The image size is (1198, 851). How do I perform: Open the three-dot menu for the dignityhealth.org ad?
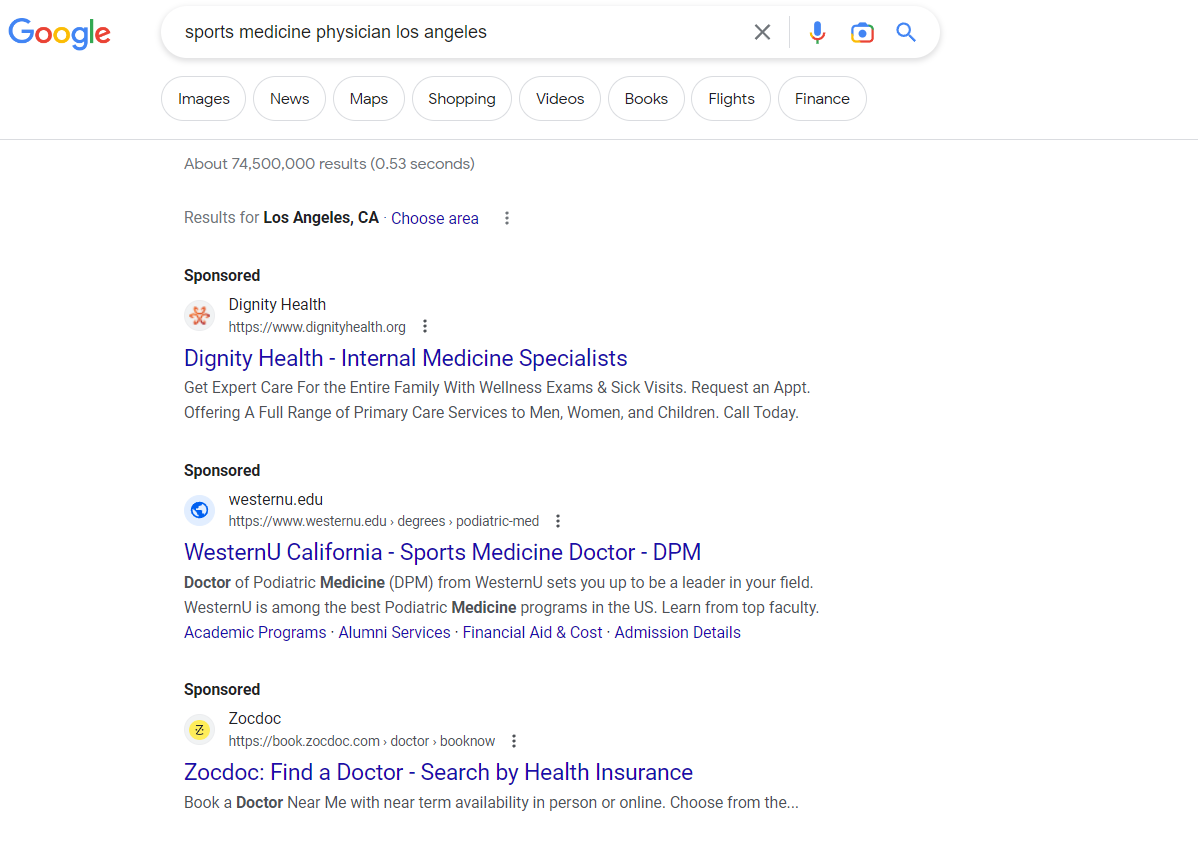point(425,327)
